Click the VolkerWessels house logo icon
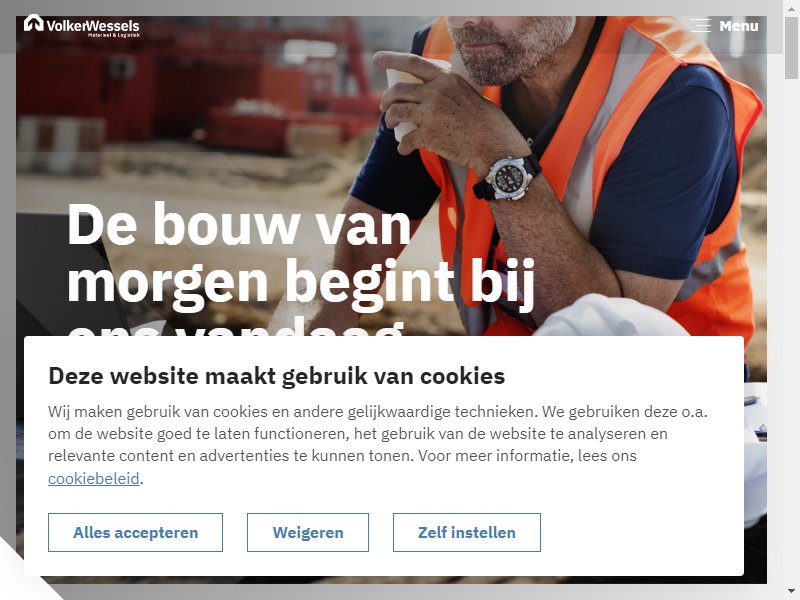Image resolution: width=800 pixels, height=600 pixels. [x=34, y=23]
